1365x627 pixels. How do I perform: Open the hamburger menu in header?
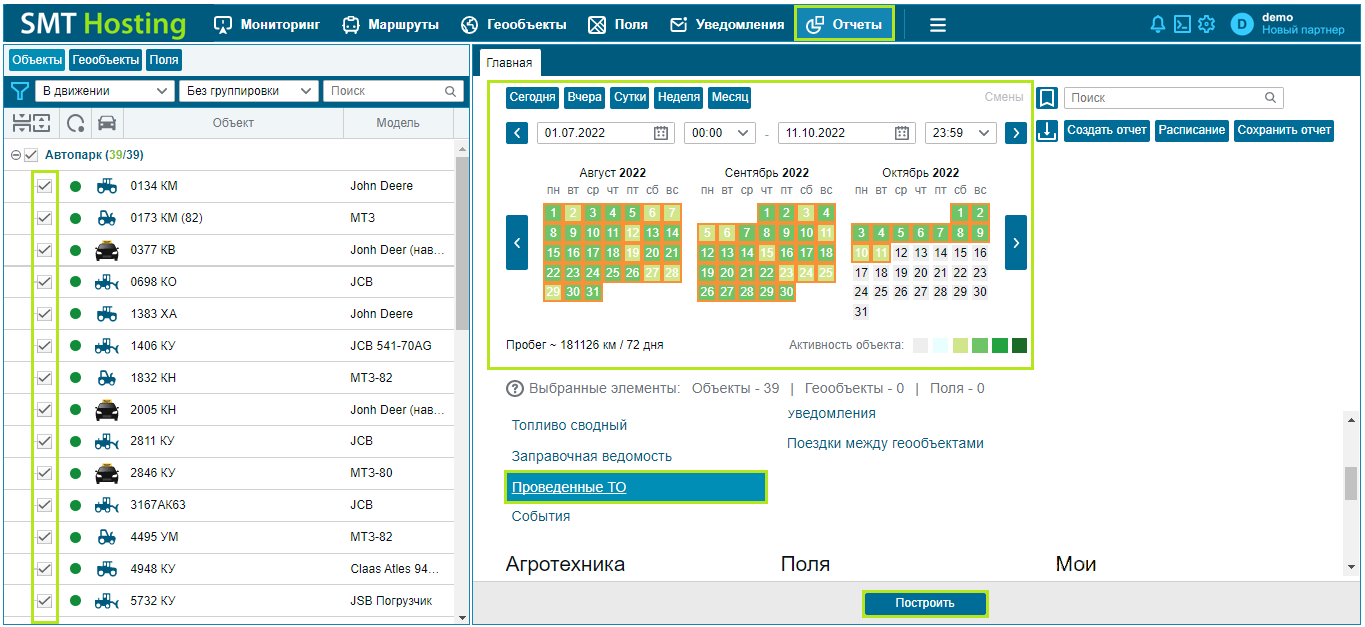coord(937,25)
